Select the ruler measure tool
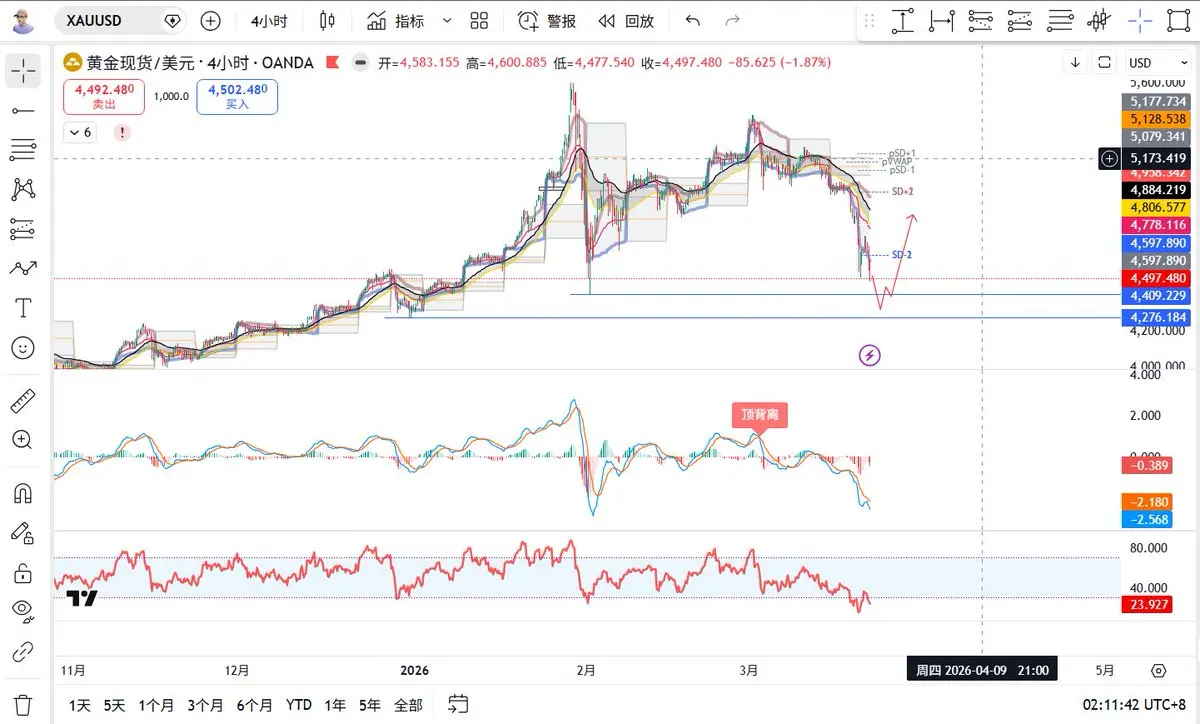This screenshot has height=724, width=1200. 24,401
